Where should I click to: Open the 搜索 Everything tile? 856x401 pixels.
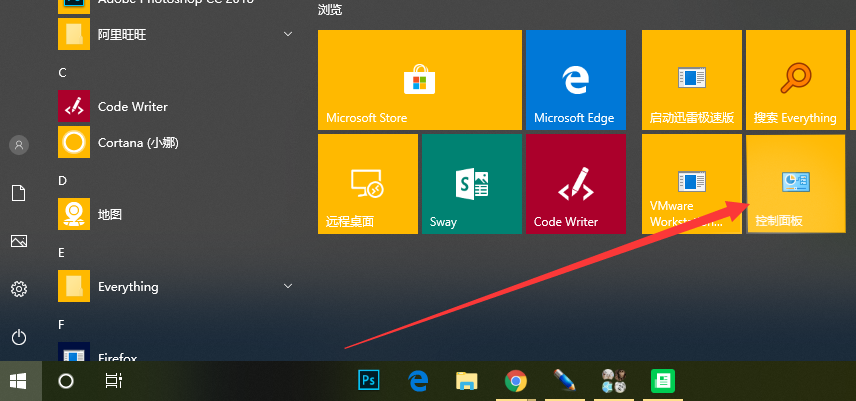796,80
